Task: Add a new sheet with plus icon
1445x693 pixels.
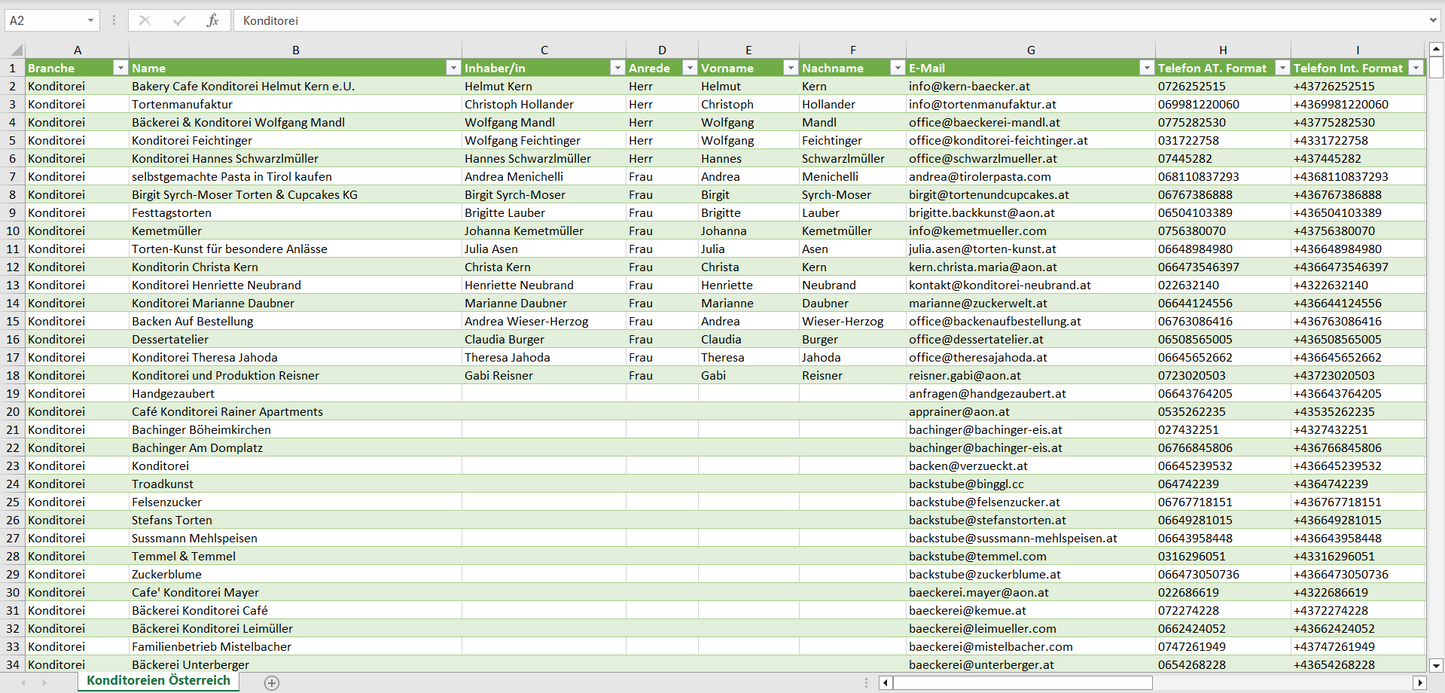Action: click(271, 682)
